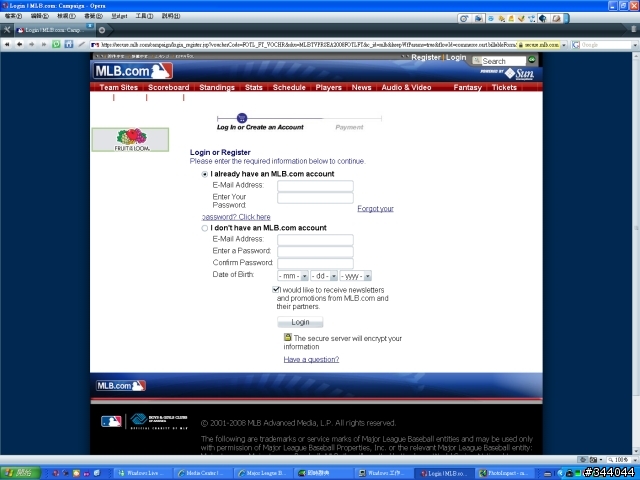Click the Sun Microsystems logo

pyautogui.click(x=520, y=74)
